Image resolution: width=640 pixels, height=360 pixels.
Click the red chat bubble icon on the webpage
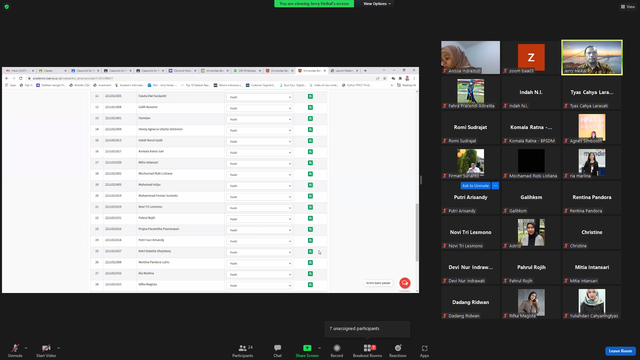click(404, 283)
